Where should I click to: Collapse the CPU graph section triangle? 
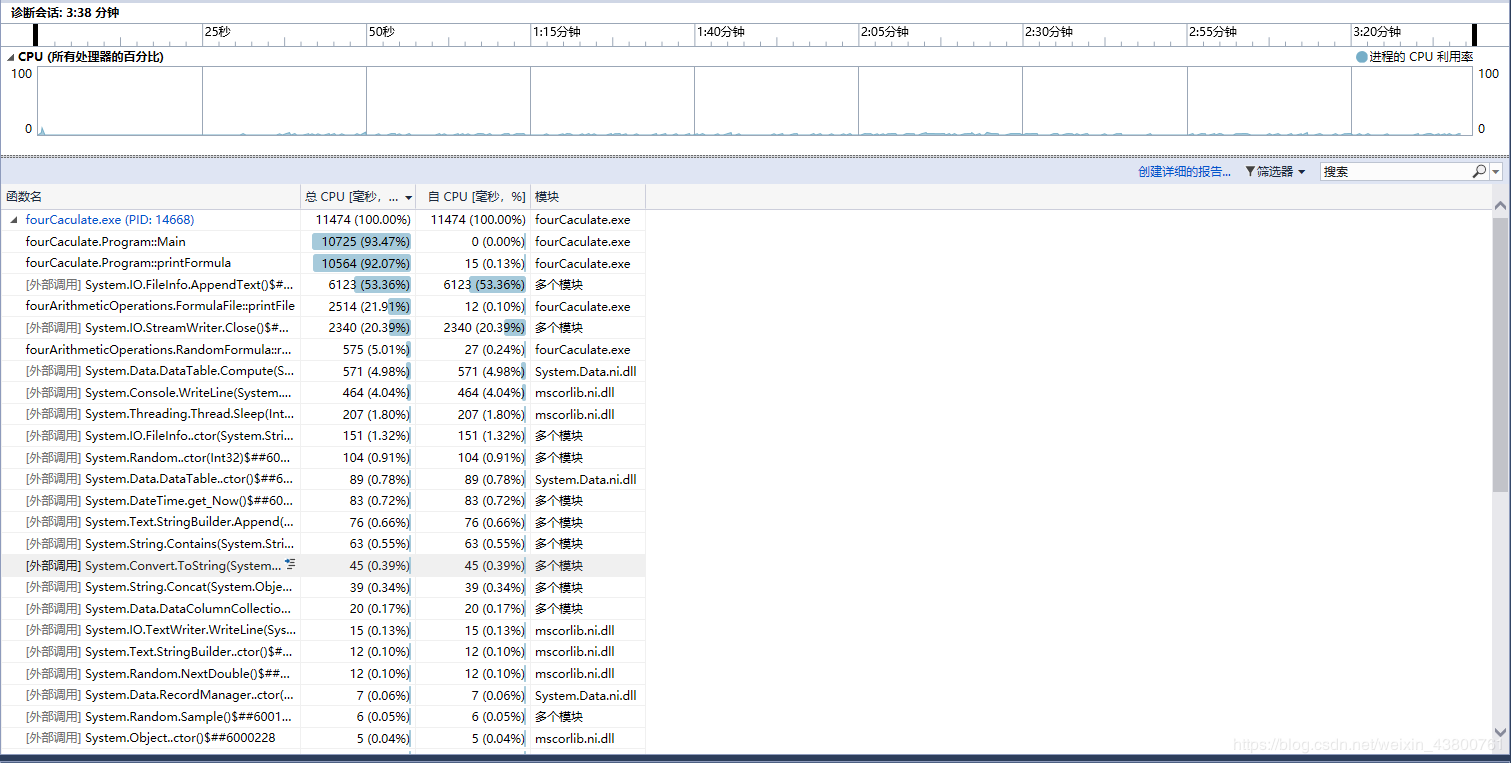tap(11, 57)
